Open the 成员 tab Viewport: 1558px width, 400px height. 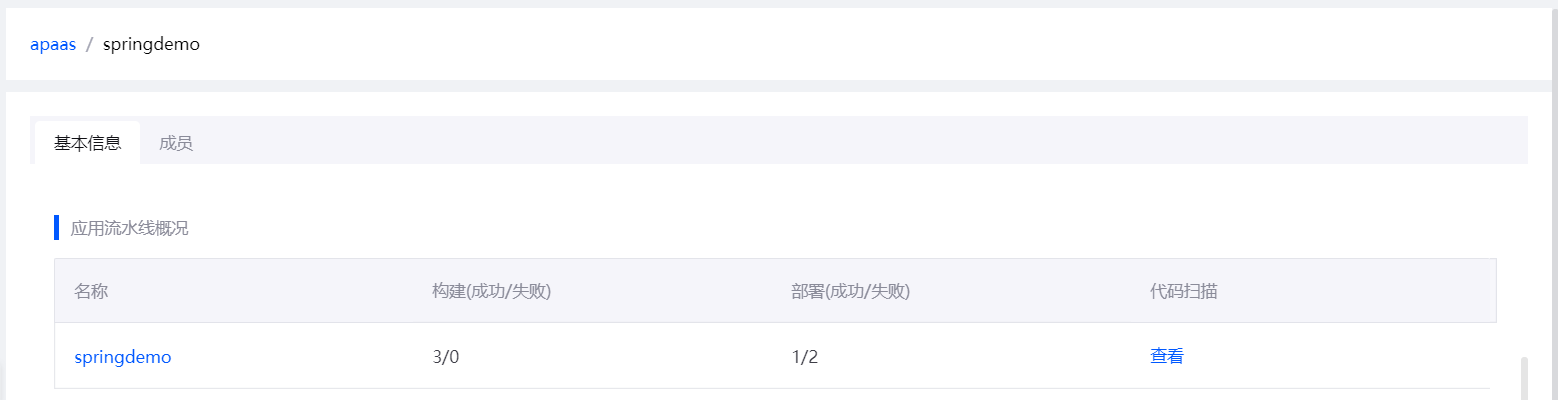click(176, 143)
